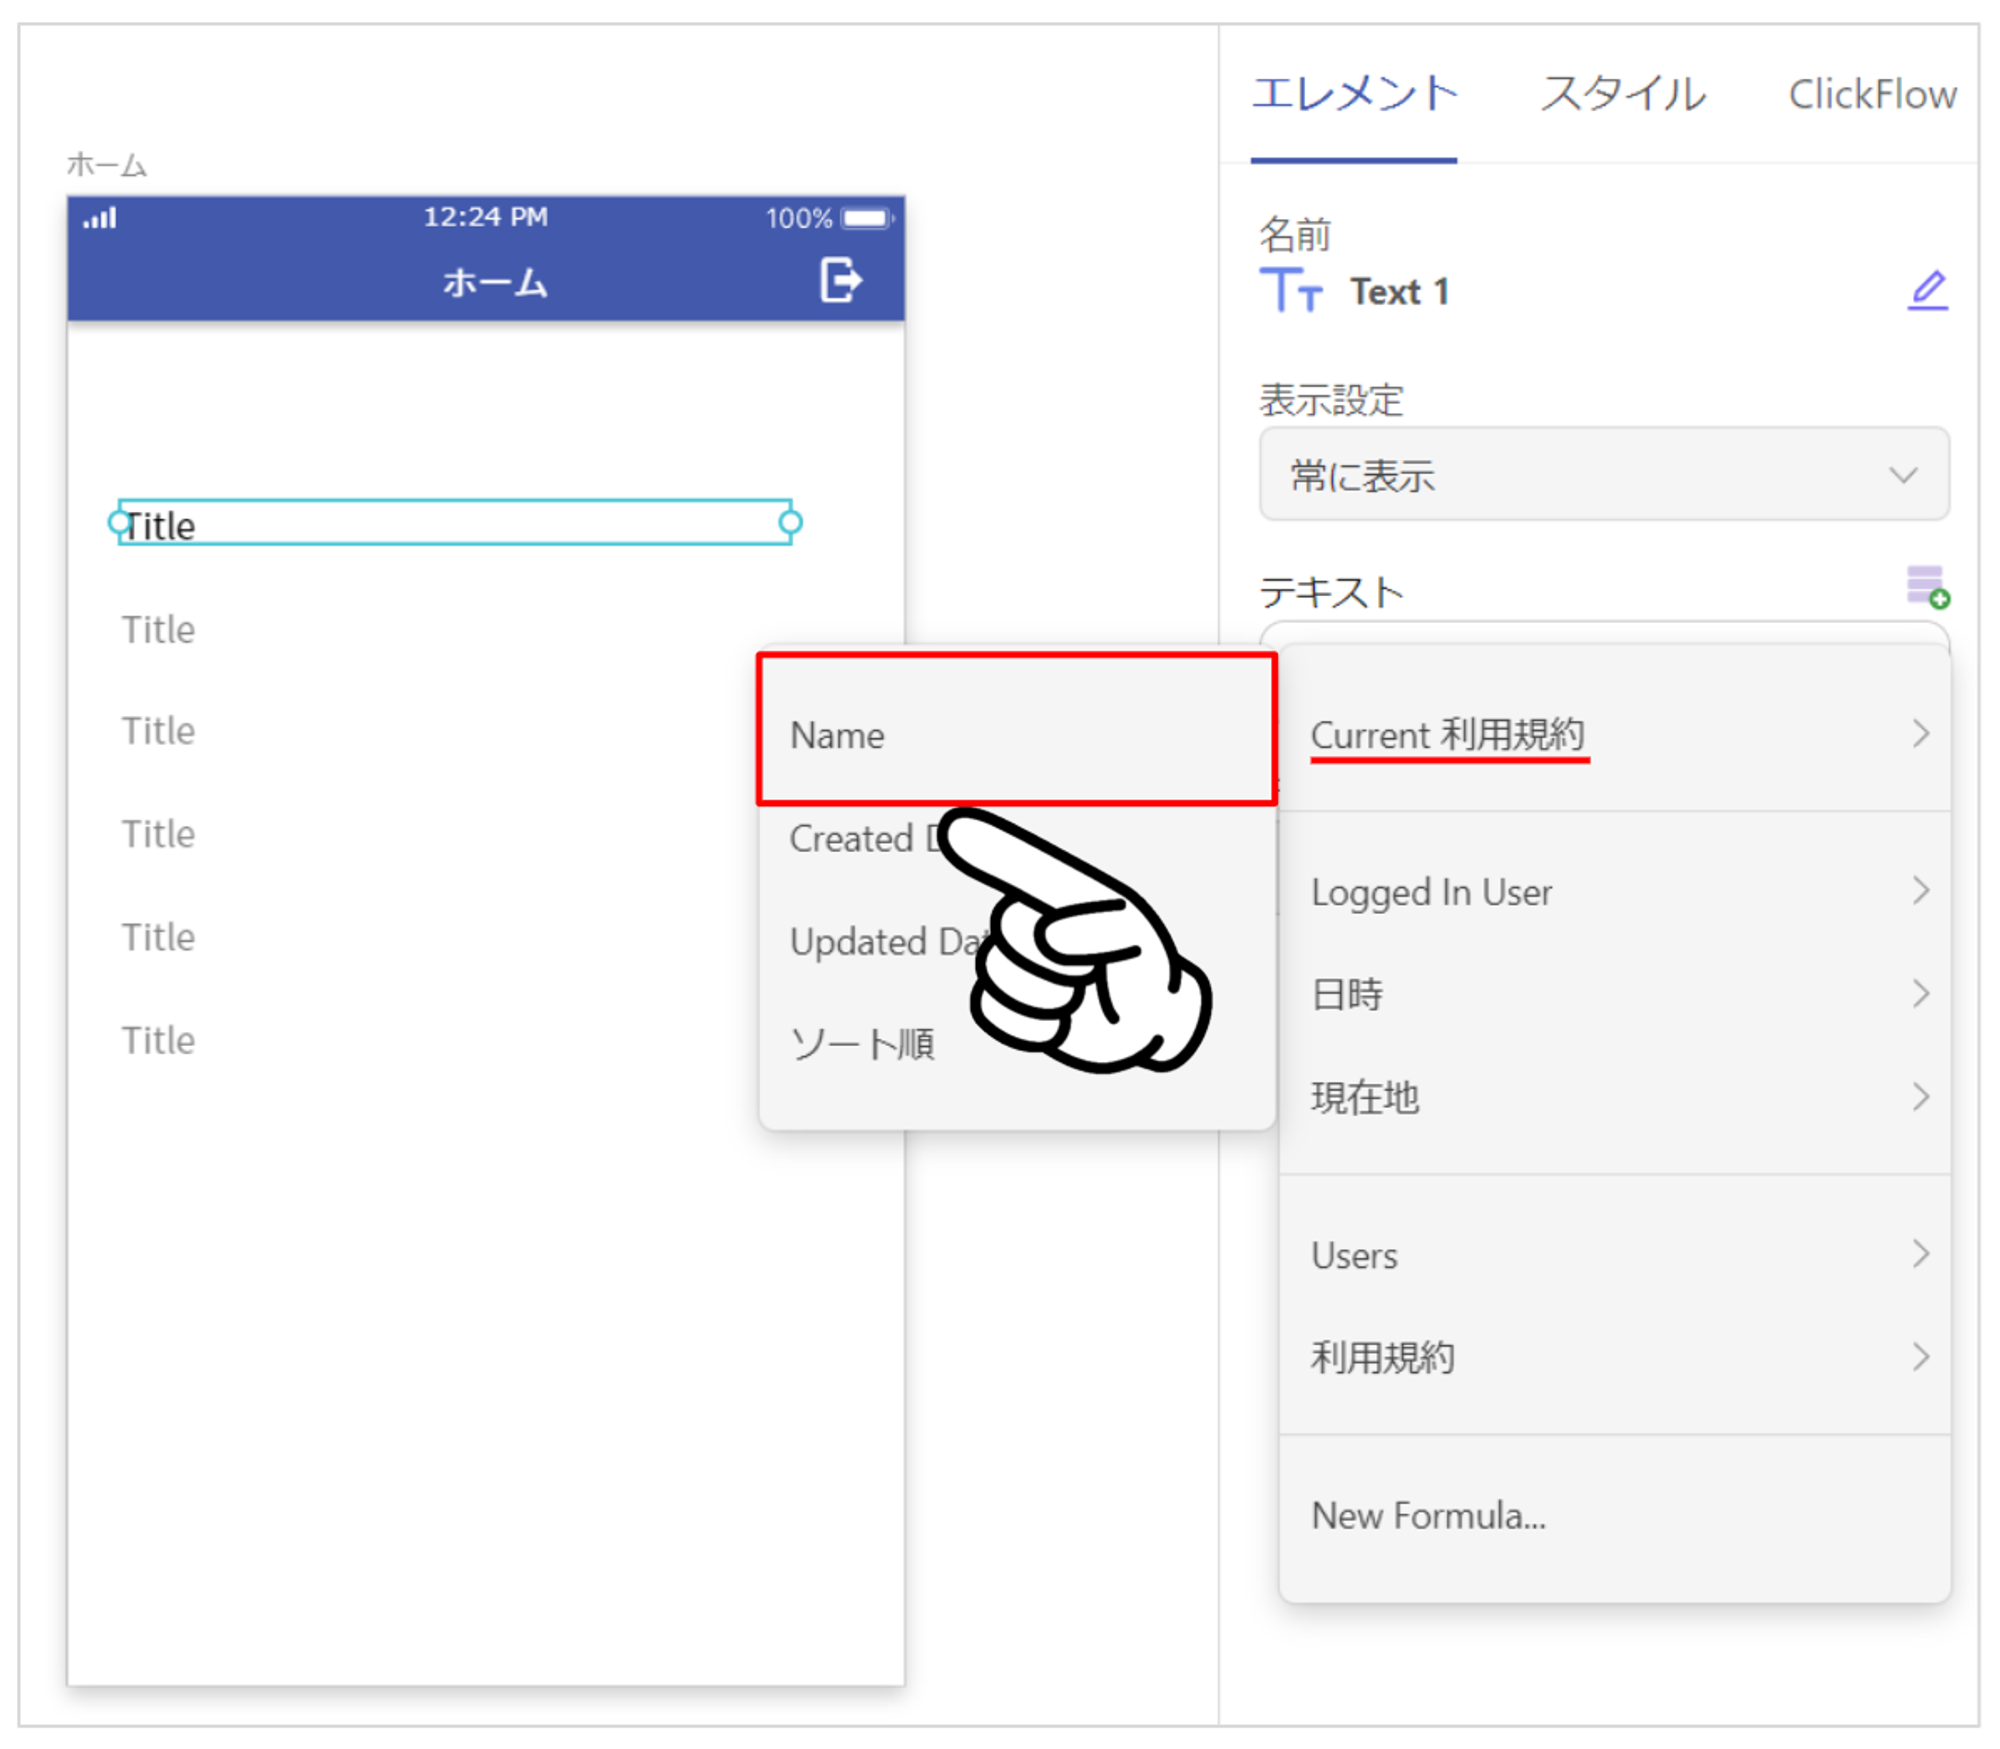Open the 常に表示 visibility dropdown
2000x1749 pixels.
(1603, 474)
